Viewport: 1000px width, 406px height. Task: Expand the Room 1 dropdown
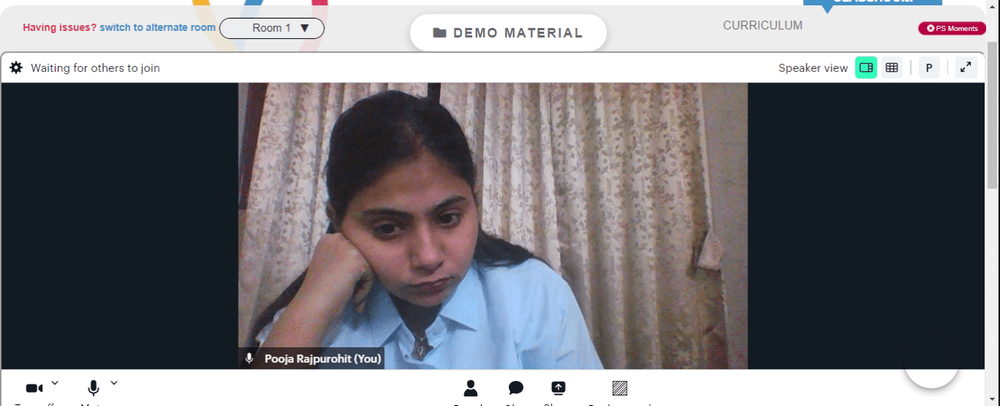272,28
